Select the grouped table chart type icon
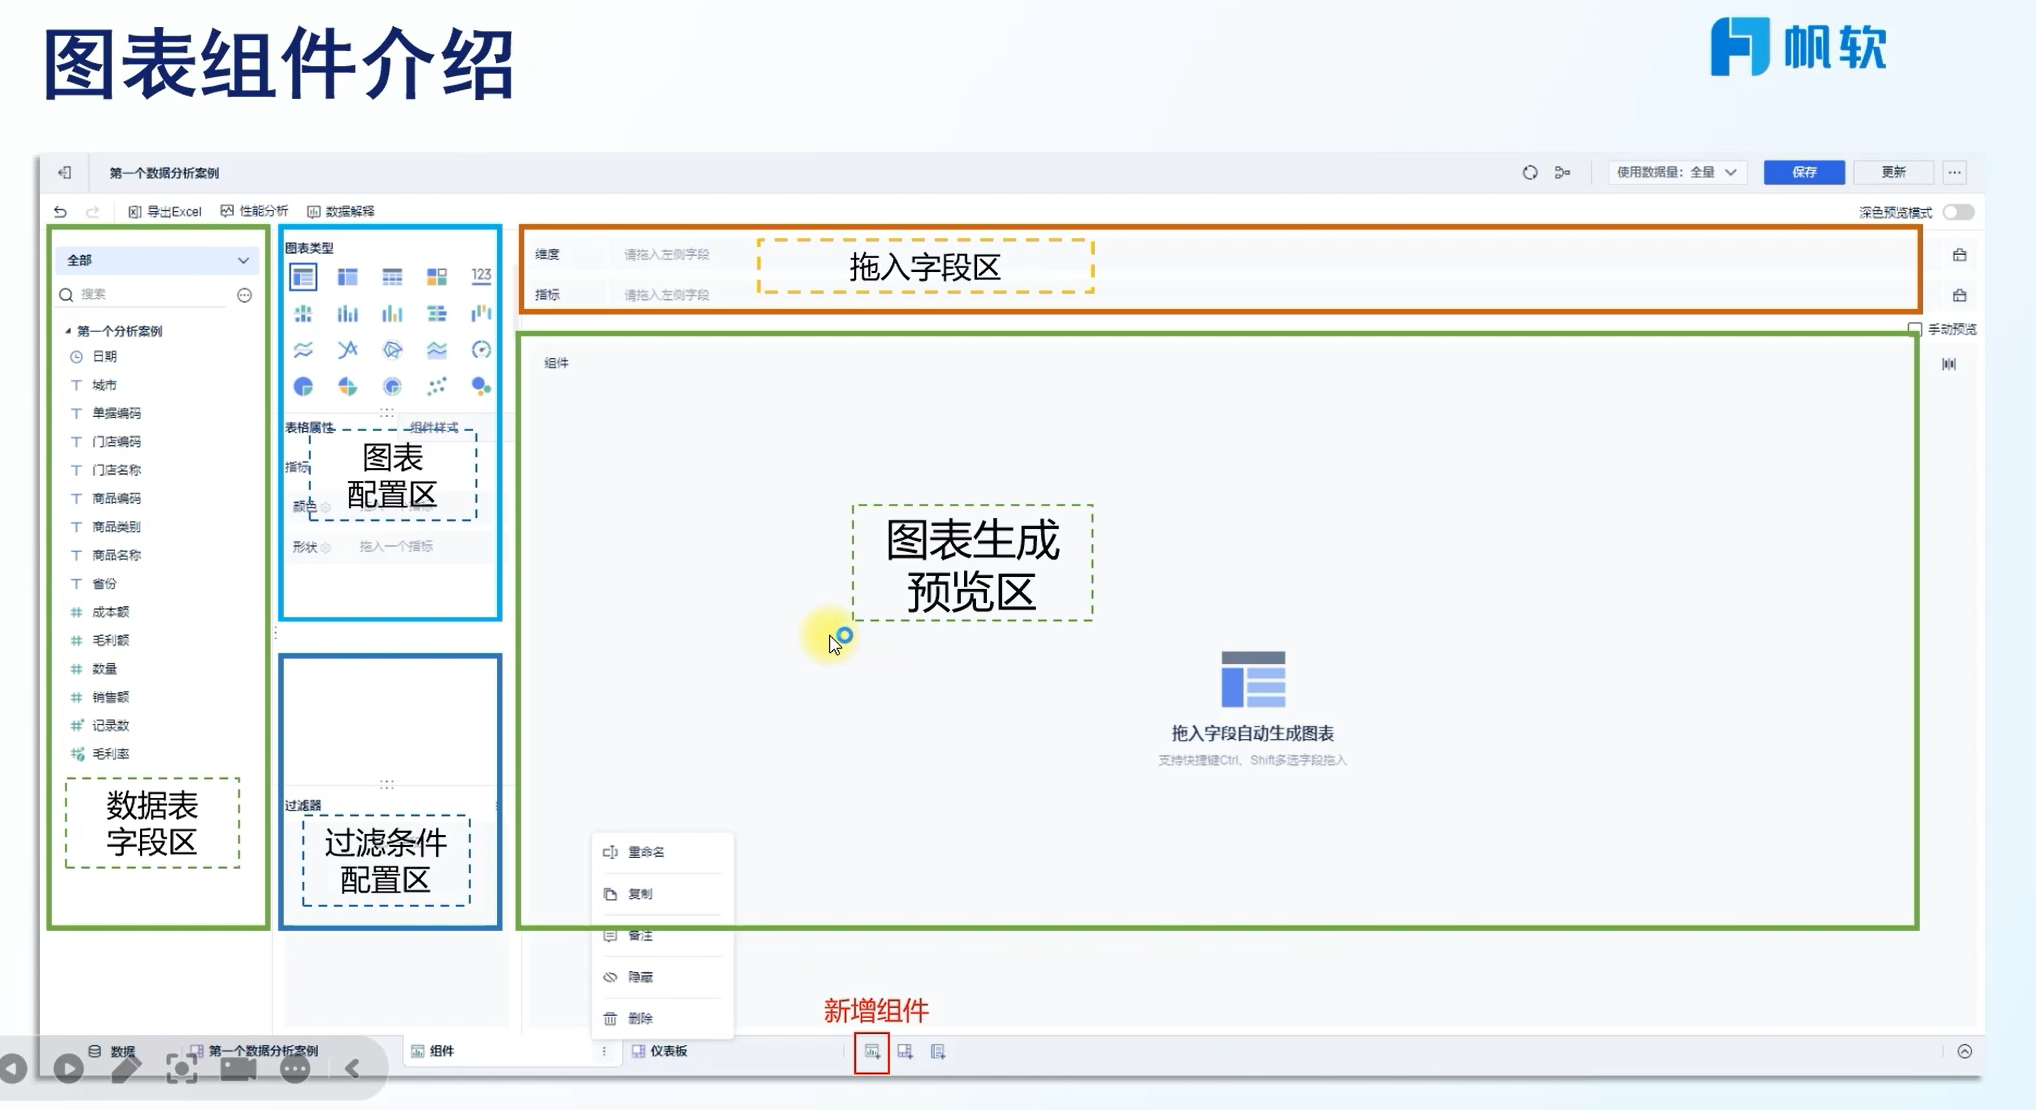Viewport: 2036px width, 1110px height. 303,276
